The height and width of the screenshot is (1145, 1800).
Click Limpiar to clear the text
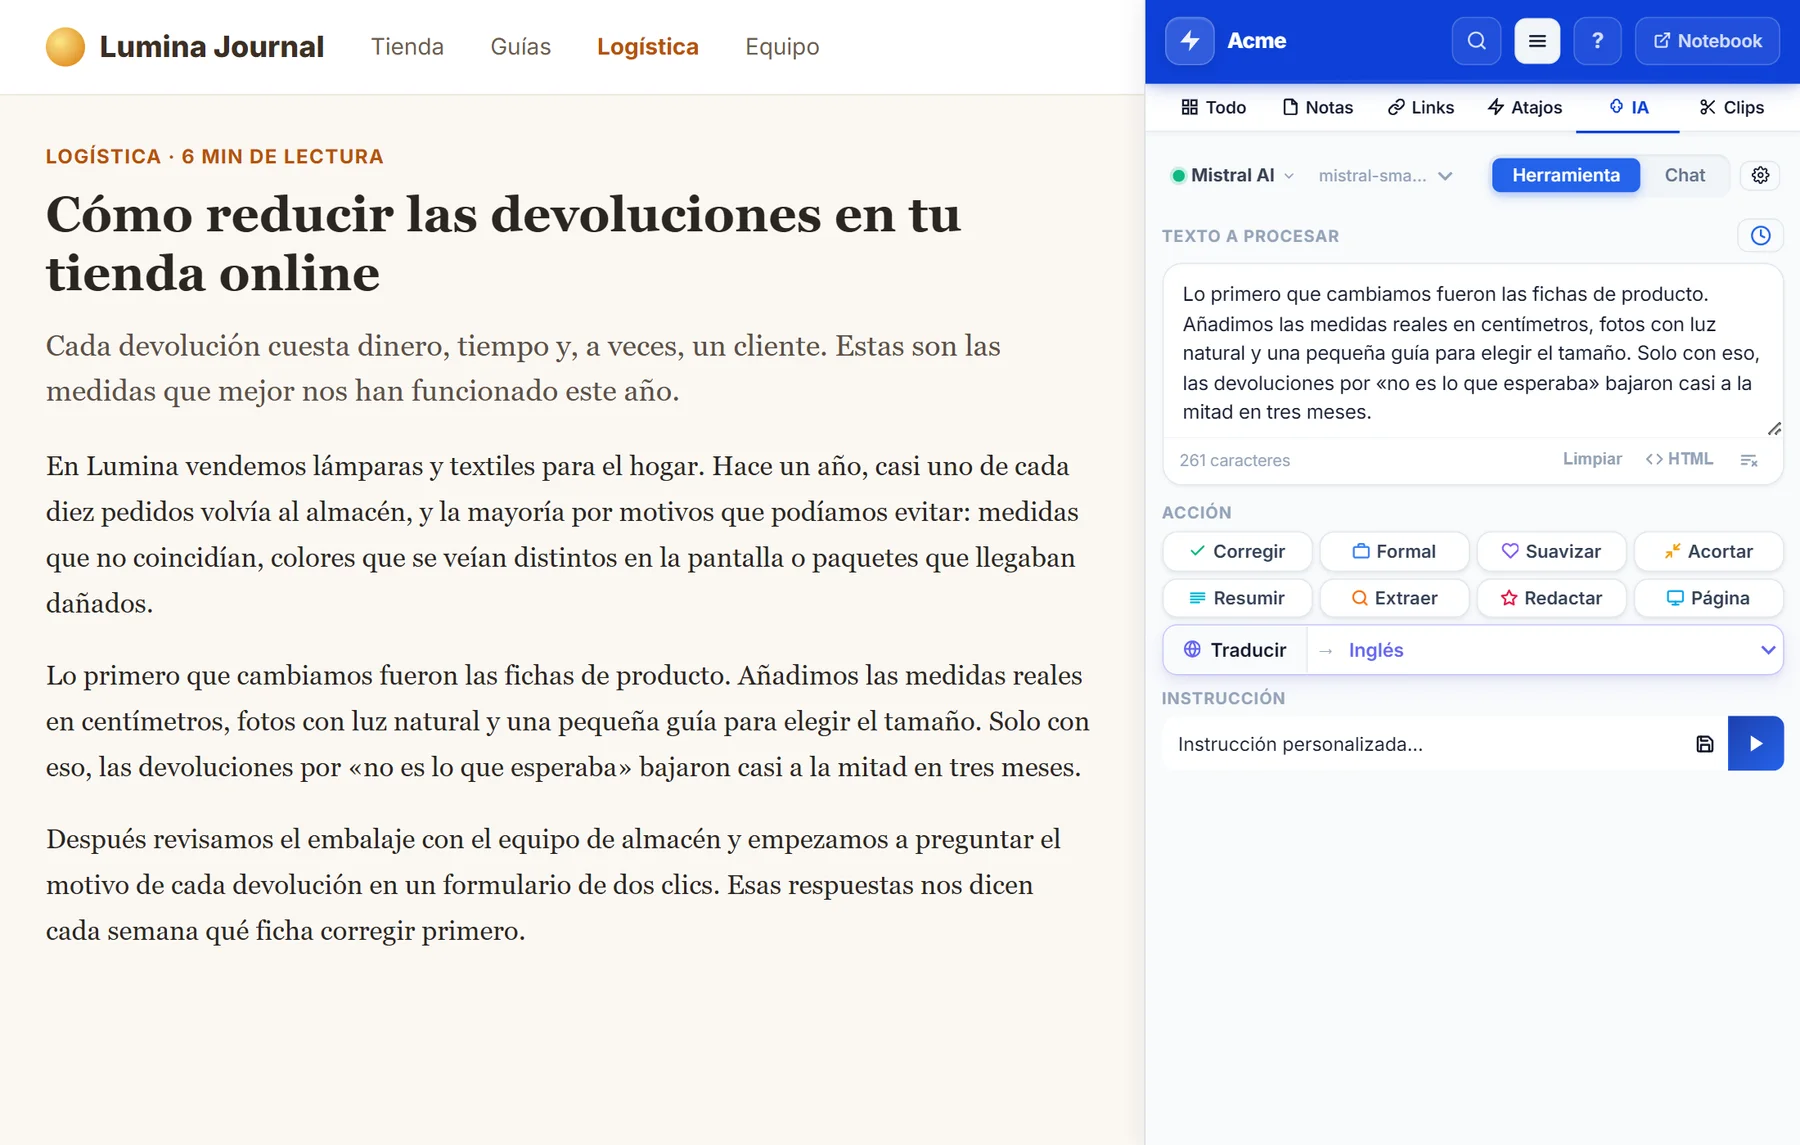(x=1592, y=459)
